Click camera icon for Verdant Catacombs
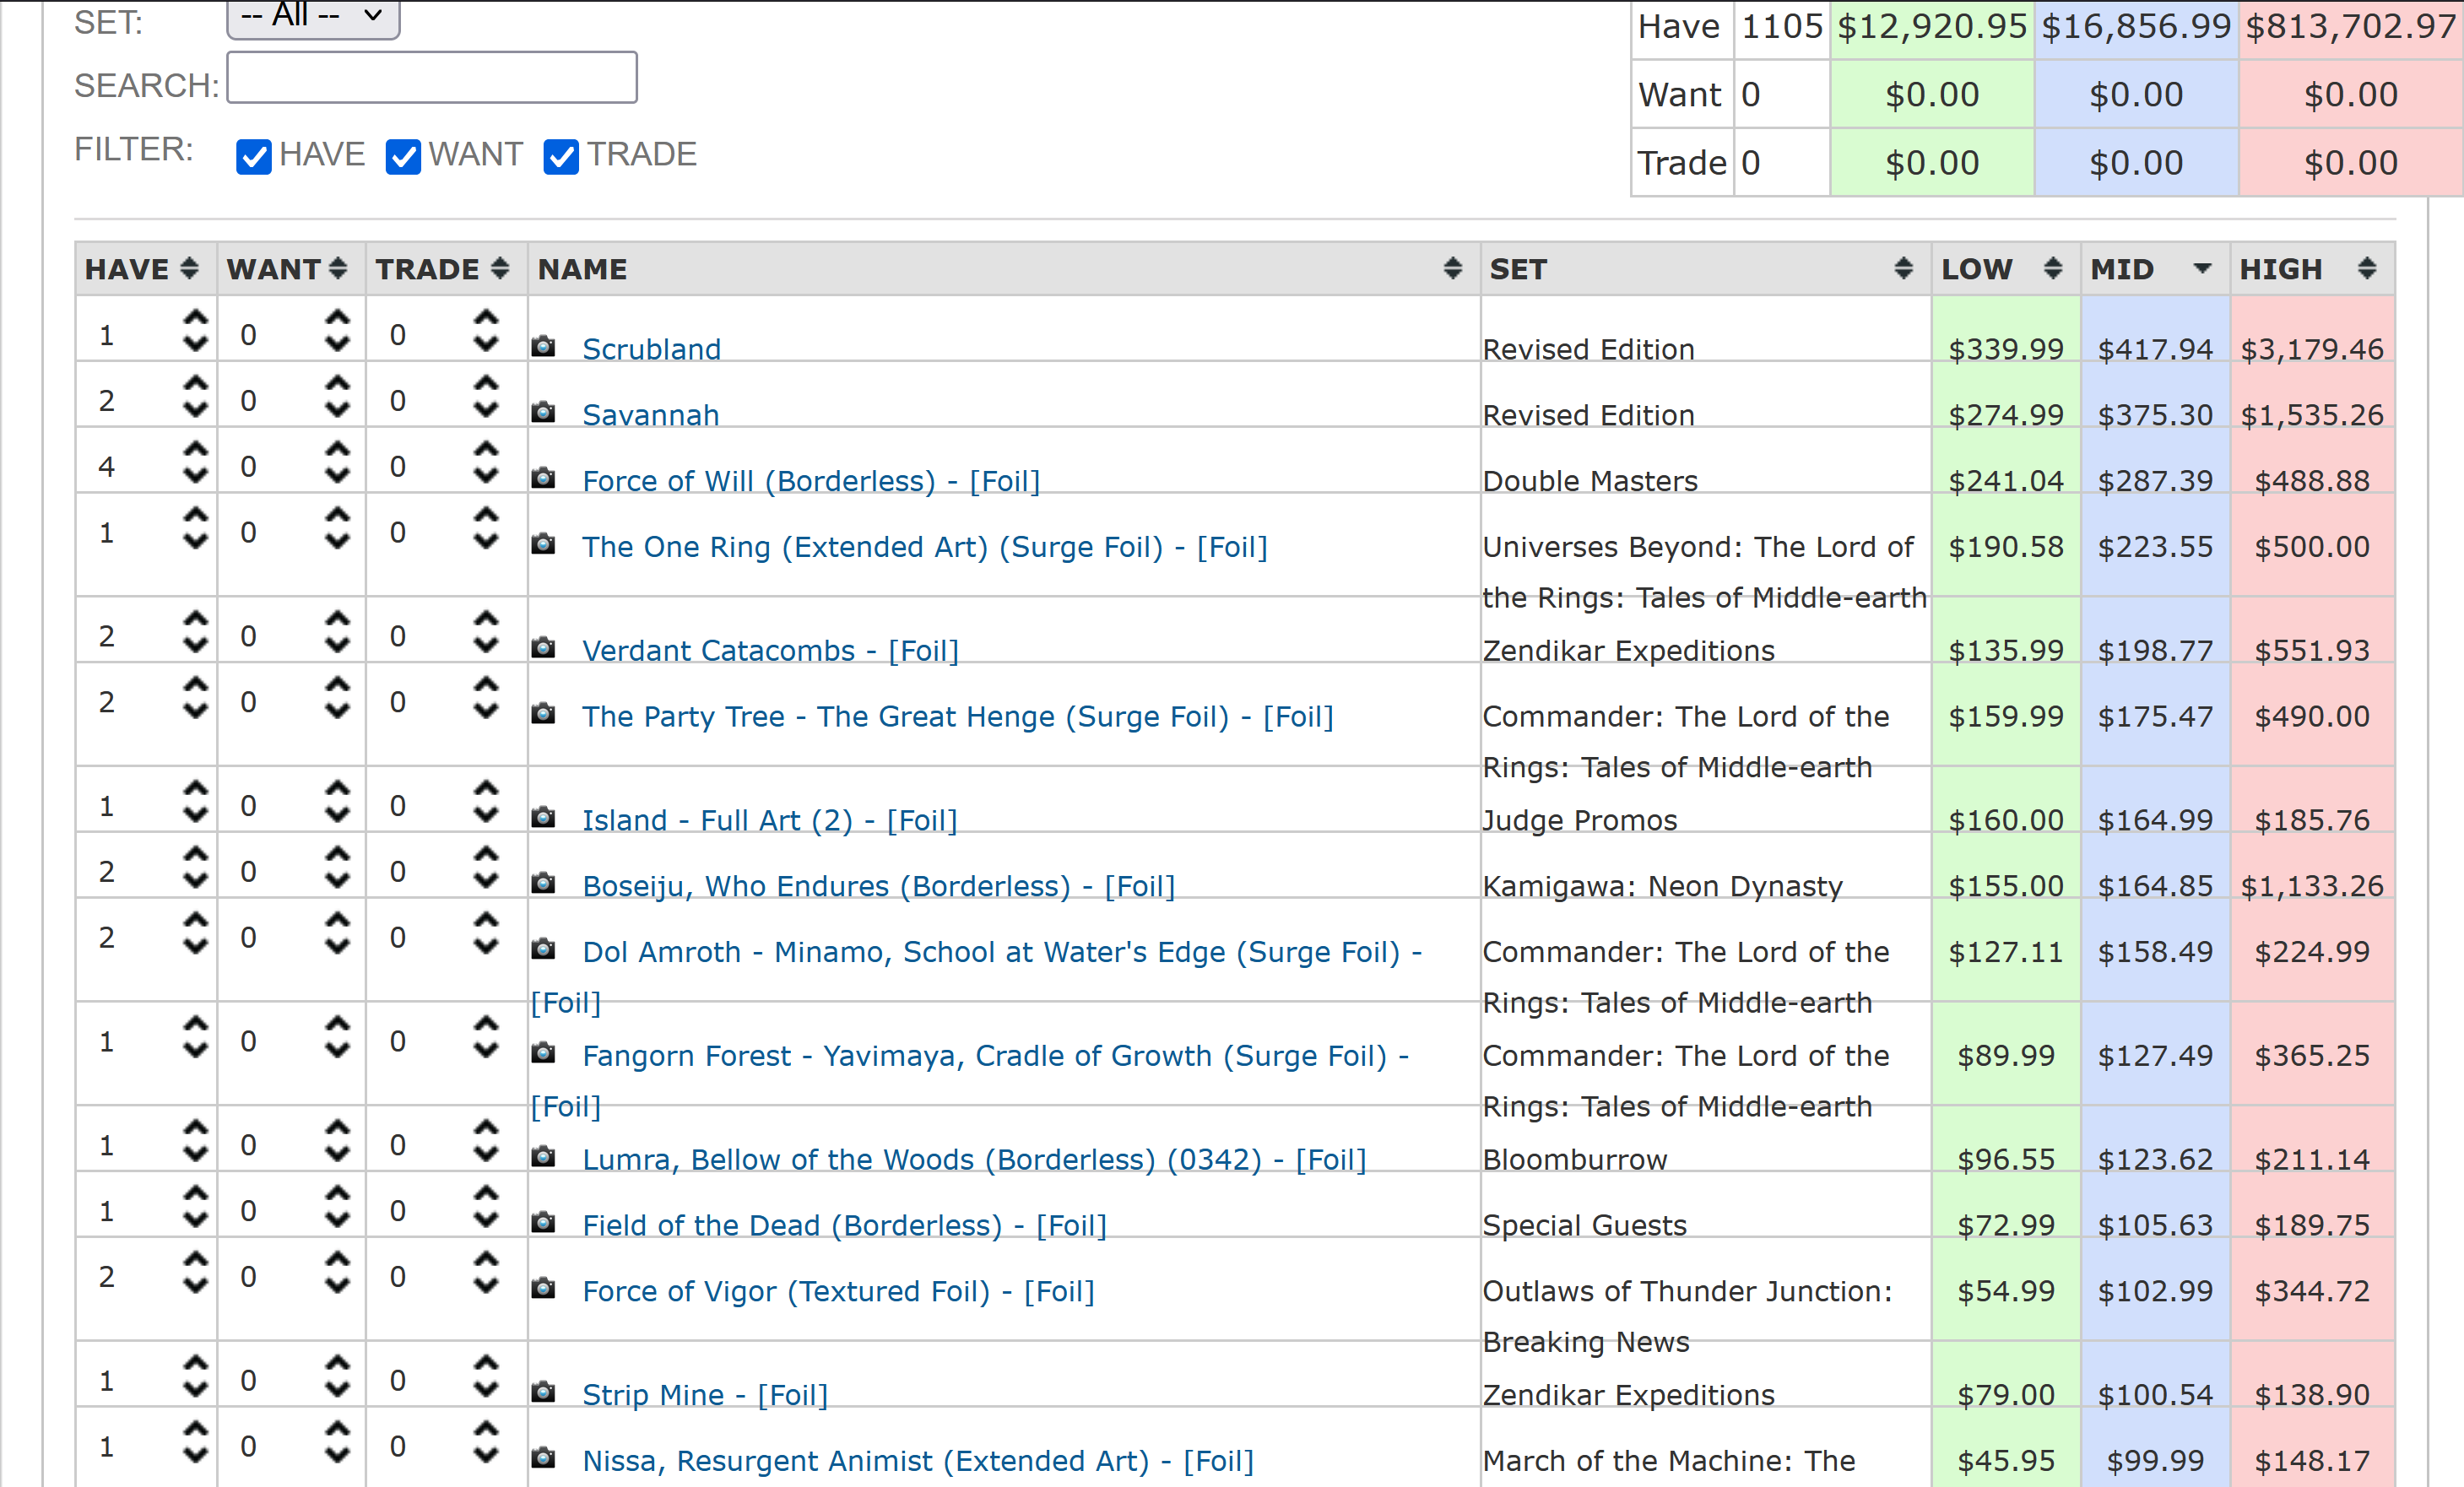2464x1487 pixels. [x=543, y=648]
